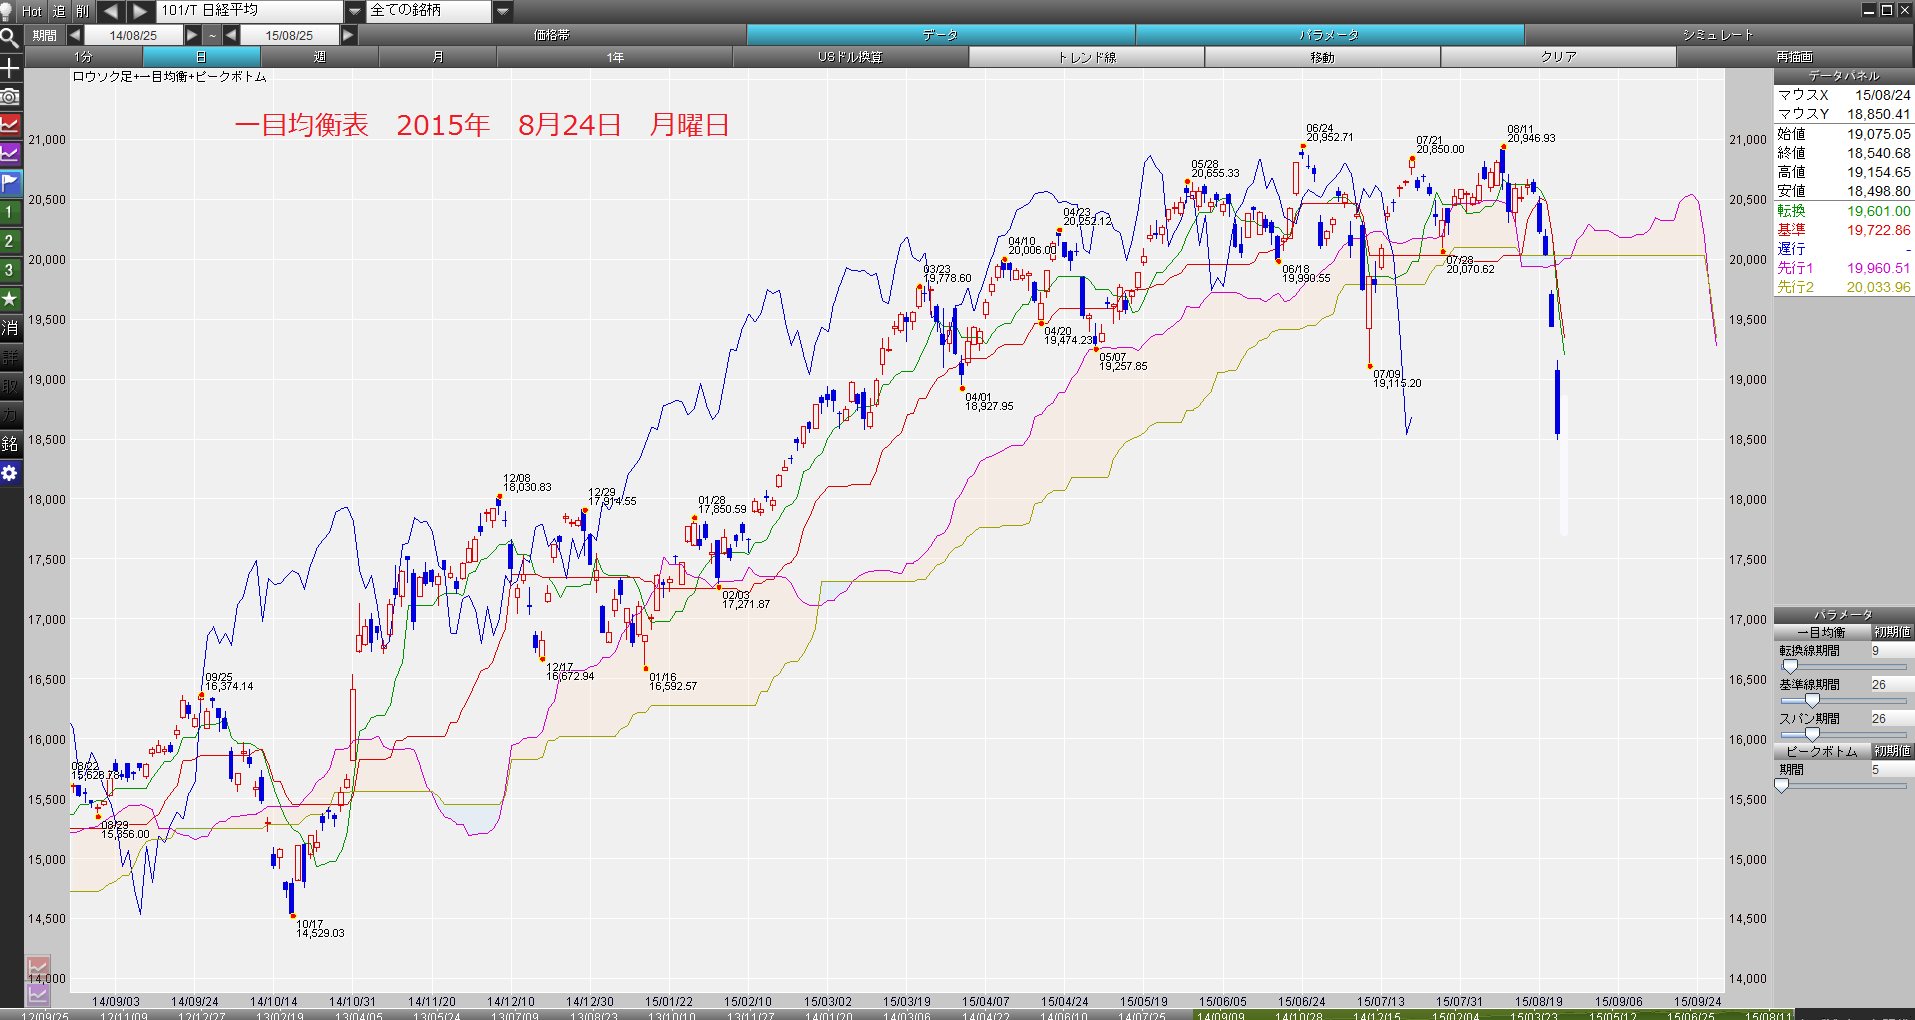Click the クリア button
Screen dimensions: 1915x1020
pyautogui.click(x=1559, y=57)
